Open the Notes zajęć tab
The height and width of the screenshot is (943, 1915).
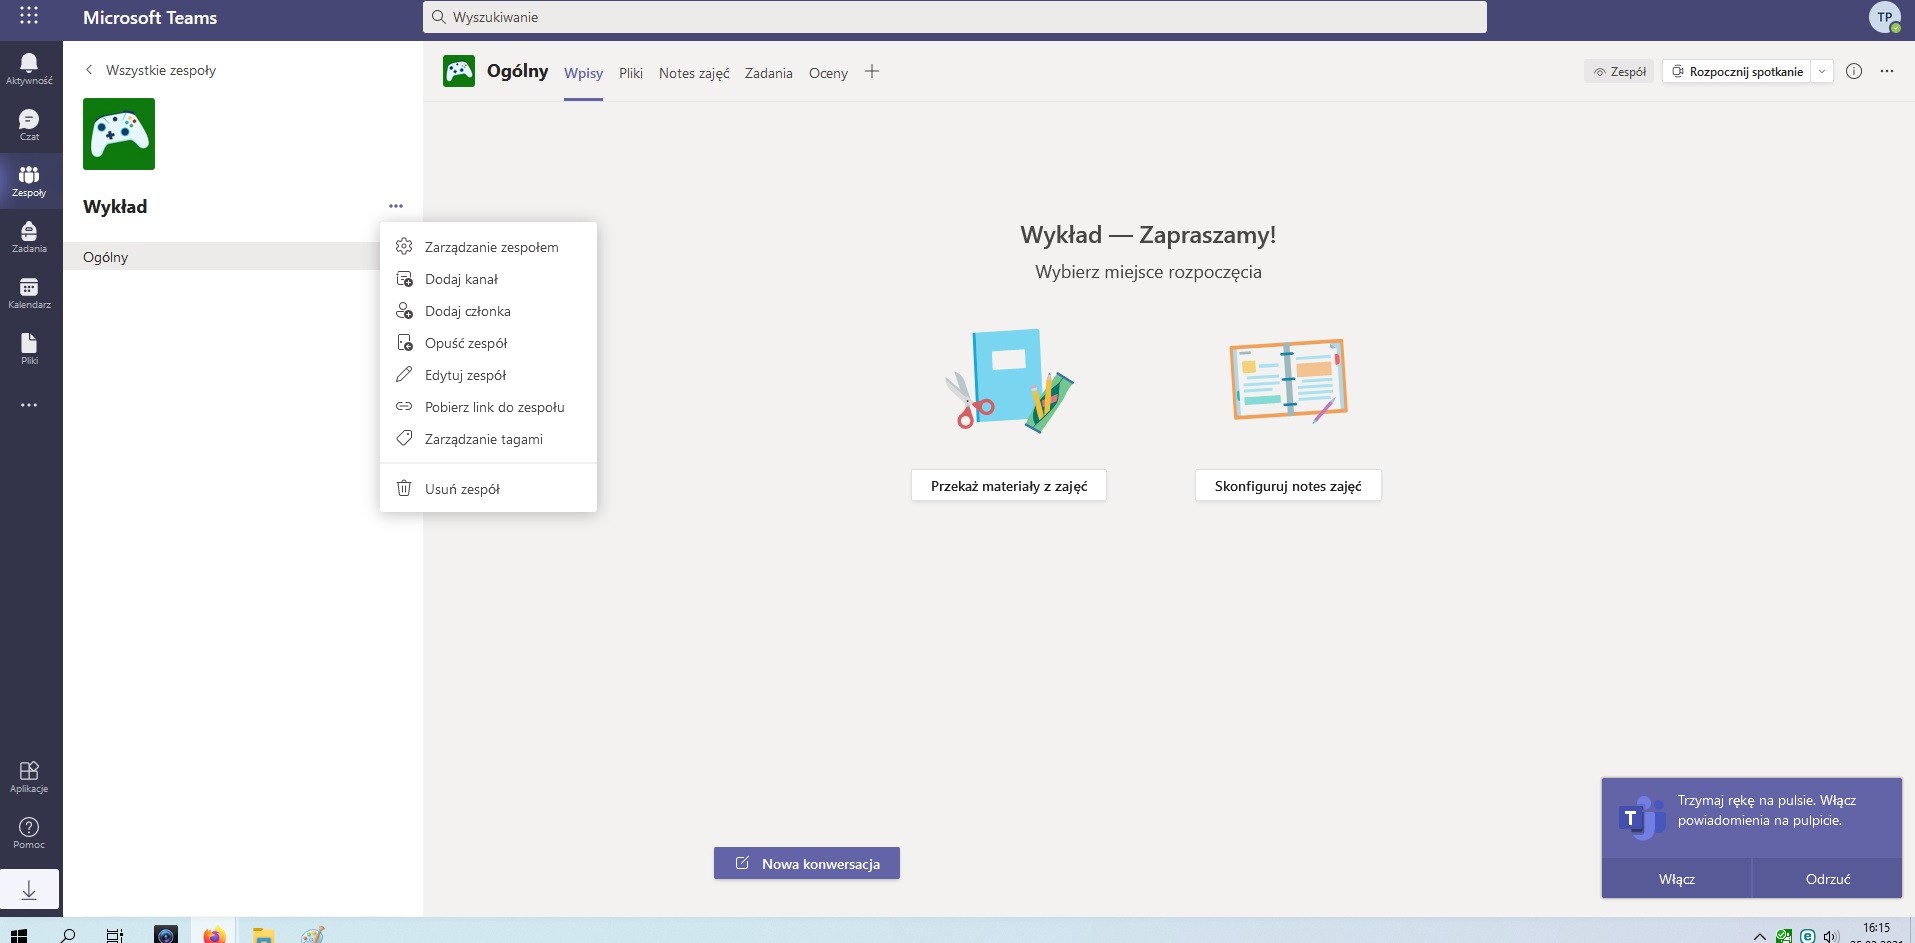tap(694, 73)
